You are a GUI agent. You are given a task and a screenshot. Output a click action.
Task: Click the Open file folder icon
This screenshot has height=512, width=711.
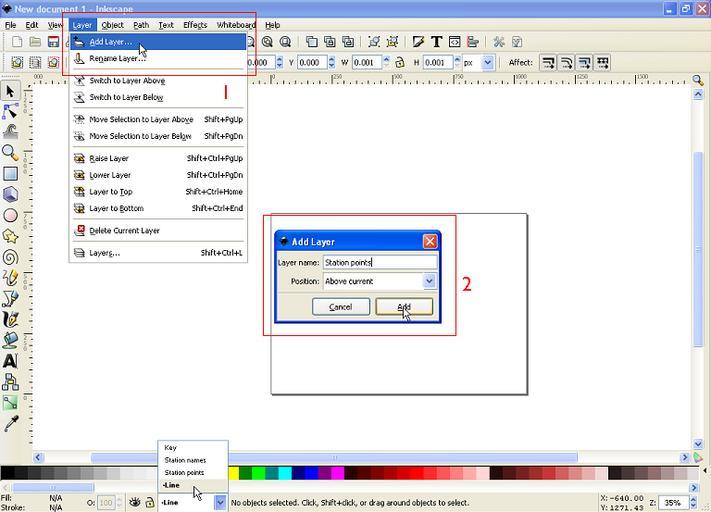[x=35, y=42]
